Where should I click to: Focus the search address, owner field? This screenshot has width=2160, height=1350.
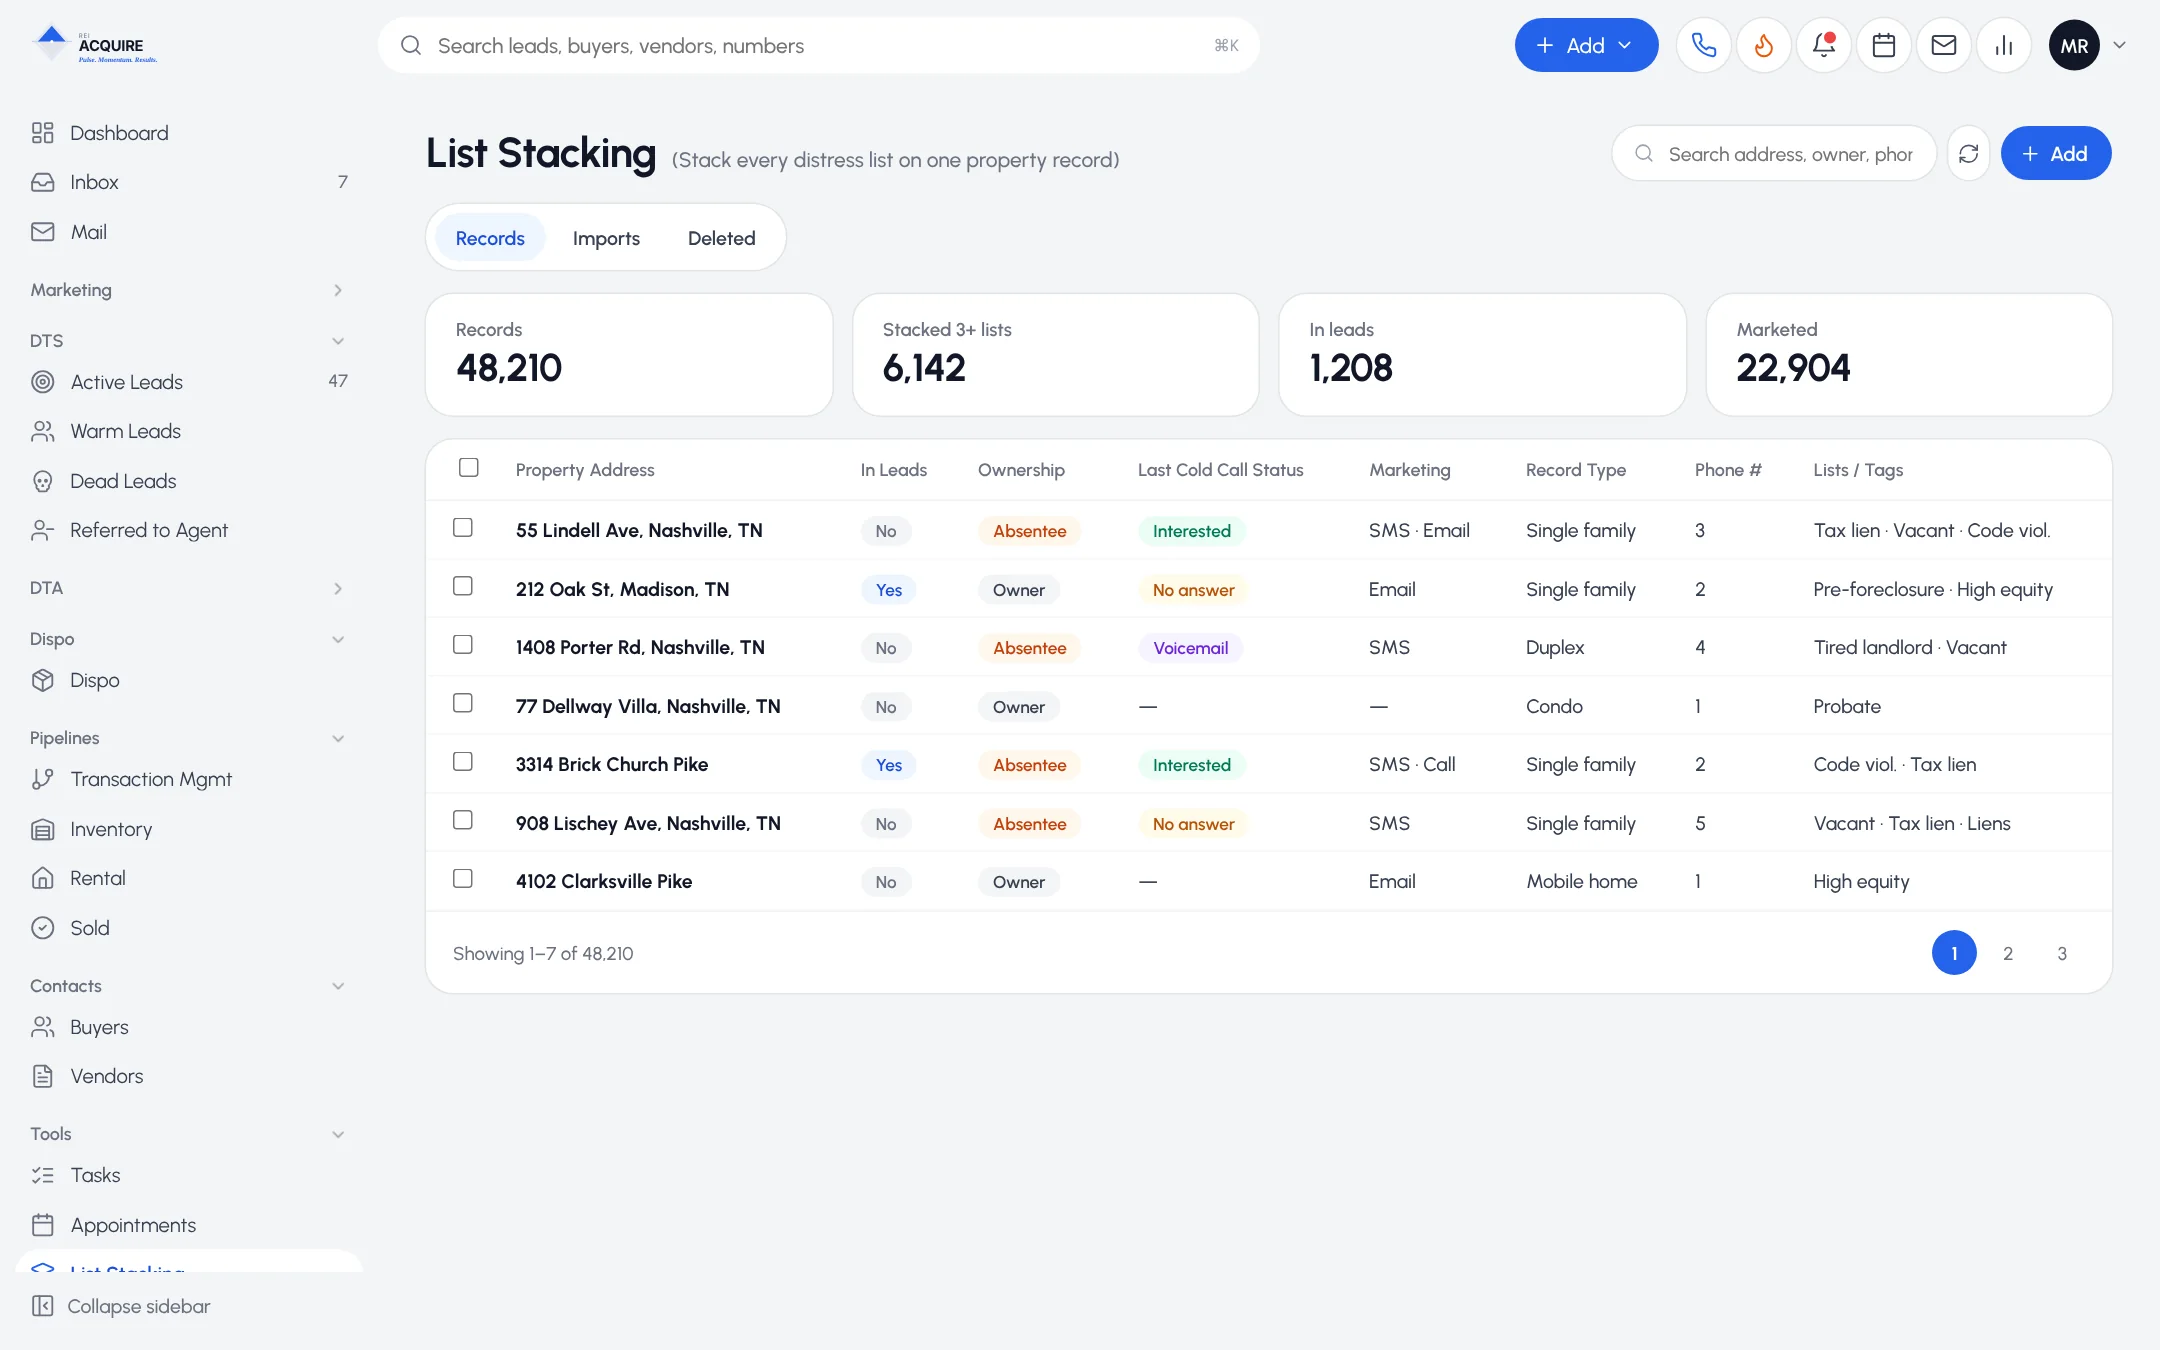click(x=1774, y=153)
